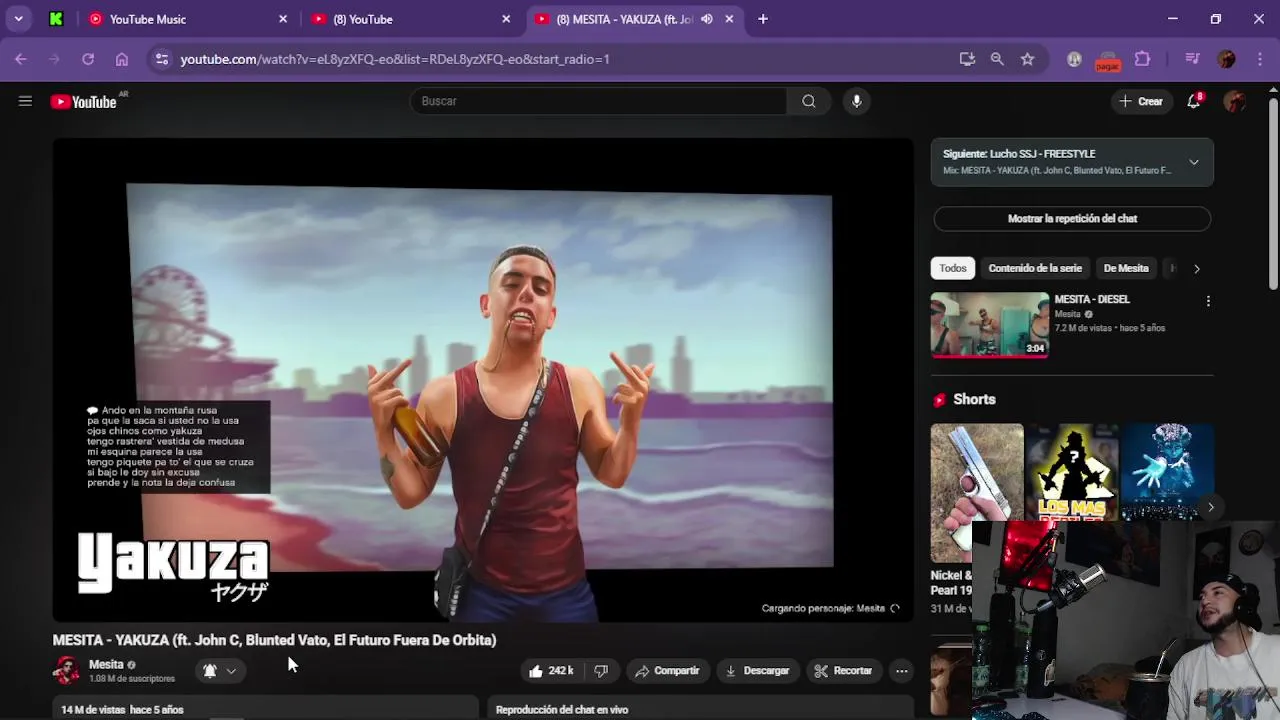The width and height of the screenshot is (1280, 720).
Task: Click the MESITA - DIESEL video title
Action: pyautogui.click(x=1092, y=299)
